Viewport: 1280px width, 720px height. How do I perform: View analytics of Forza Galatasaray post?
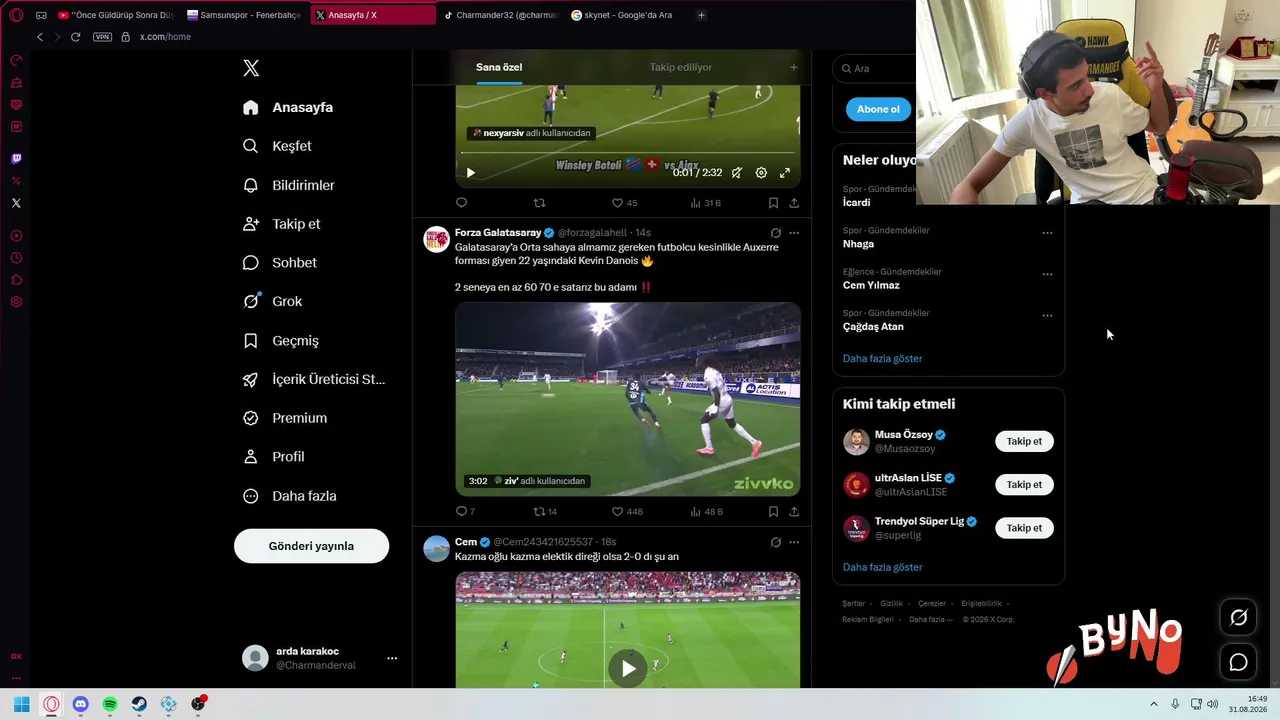pos(706,511)
